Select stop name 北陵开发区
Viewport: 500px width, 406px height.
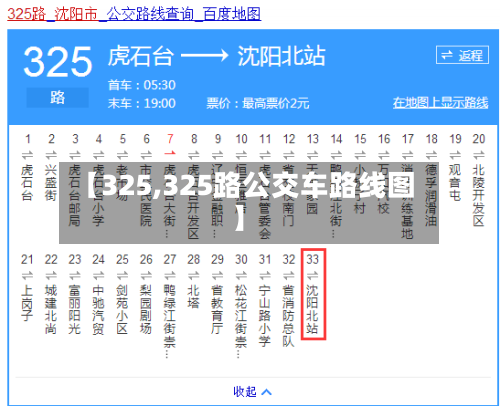click(479, 195)
